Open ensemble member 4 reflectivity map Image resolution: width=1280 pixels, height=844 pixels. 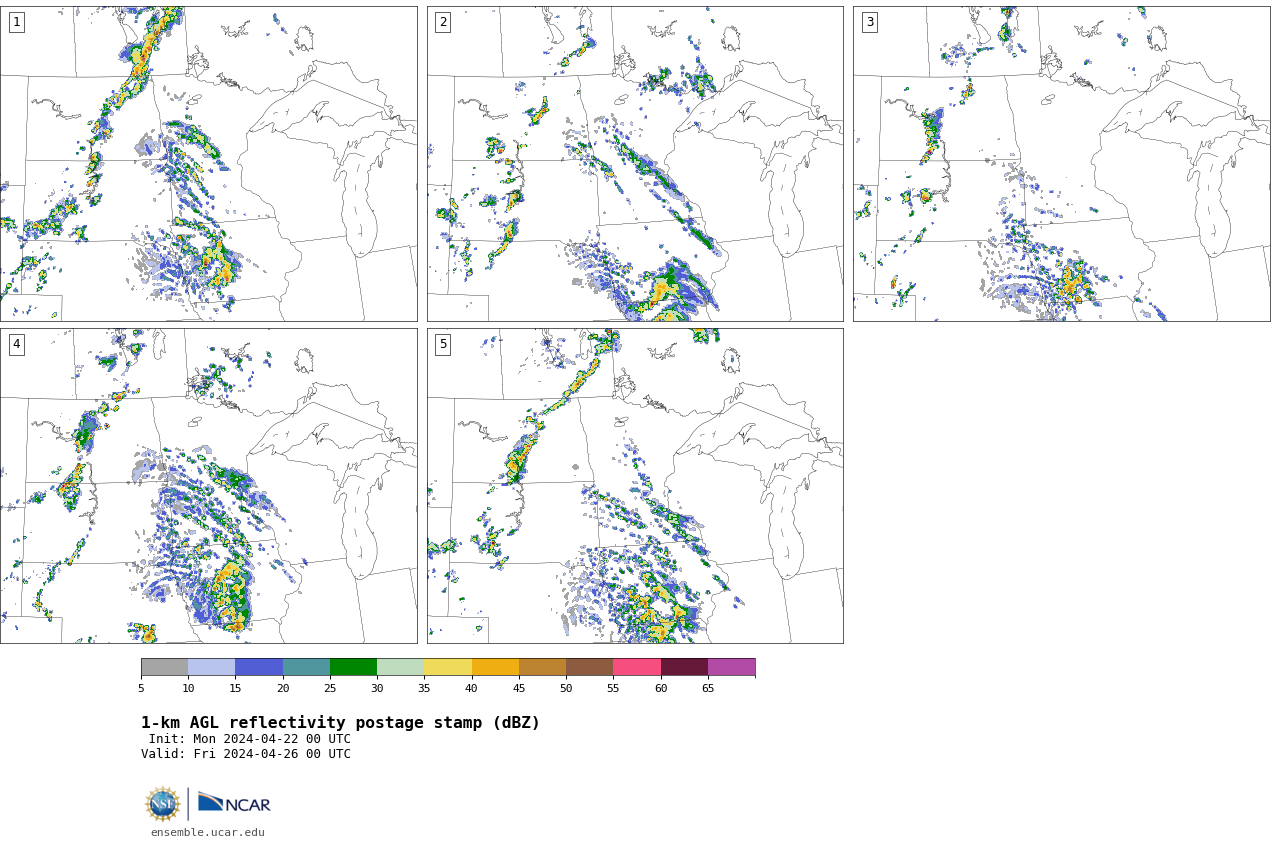coord(208,486)
